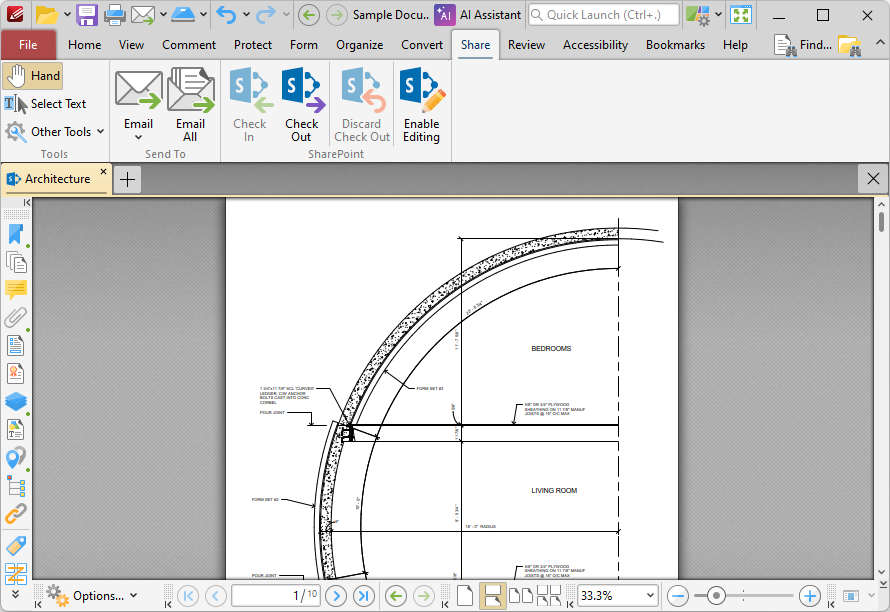Switch to the Bookmarks ribbon tab

675,45
